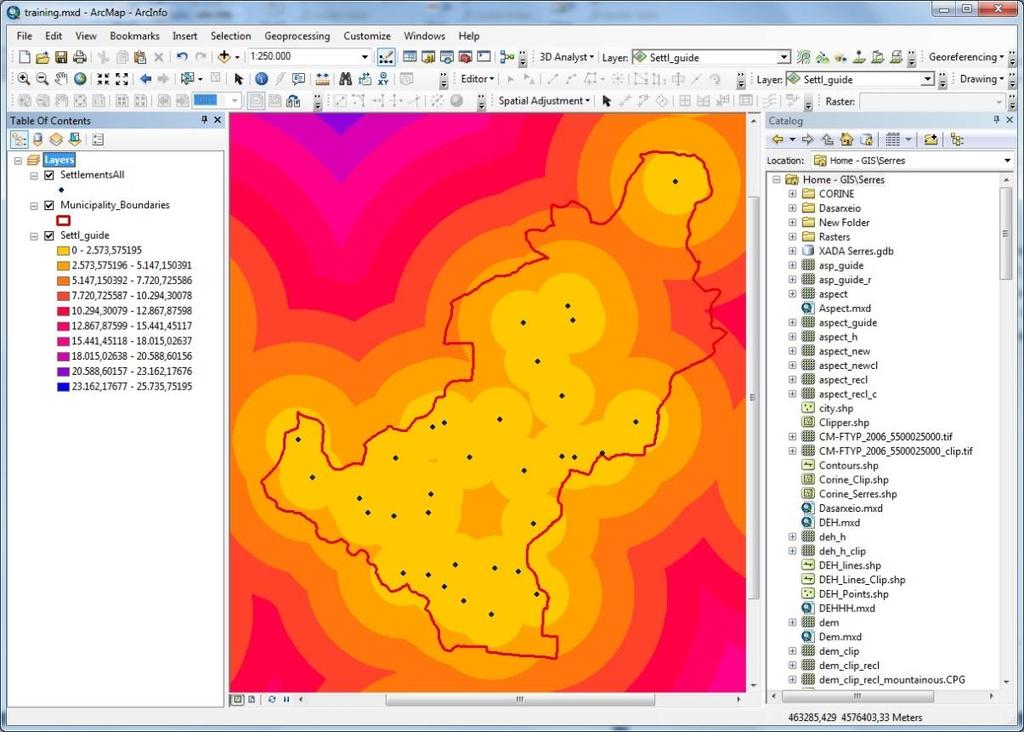Screen dimensions: 1024x732
Task: Open the Catalog Location dropdown
Action: tap(1007, 161)
